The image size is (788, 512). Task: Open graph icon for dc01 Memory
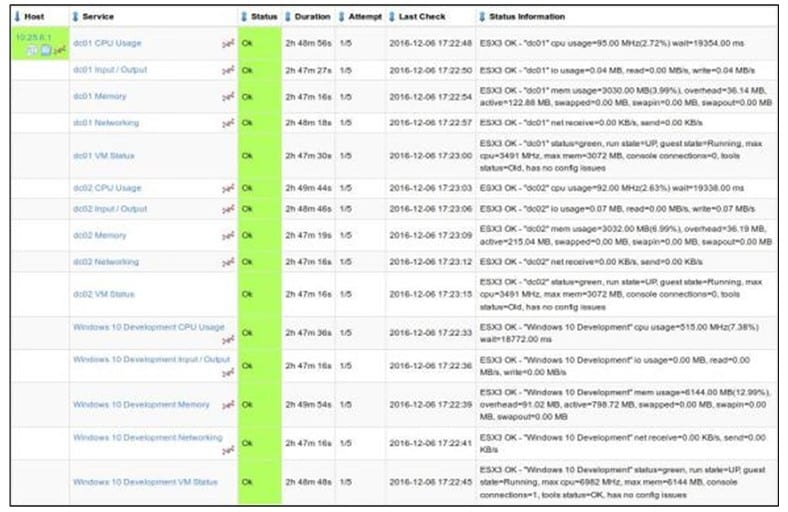coord(228,97)
